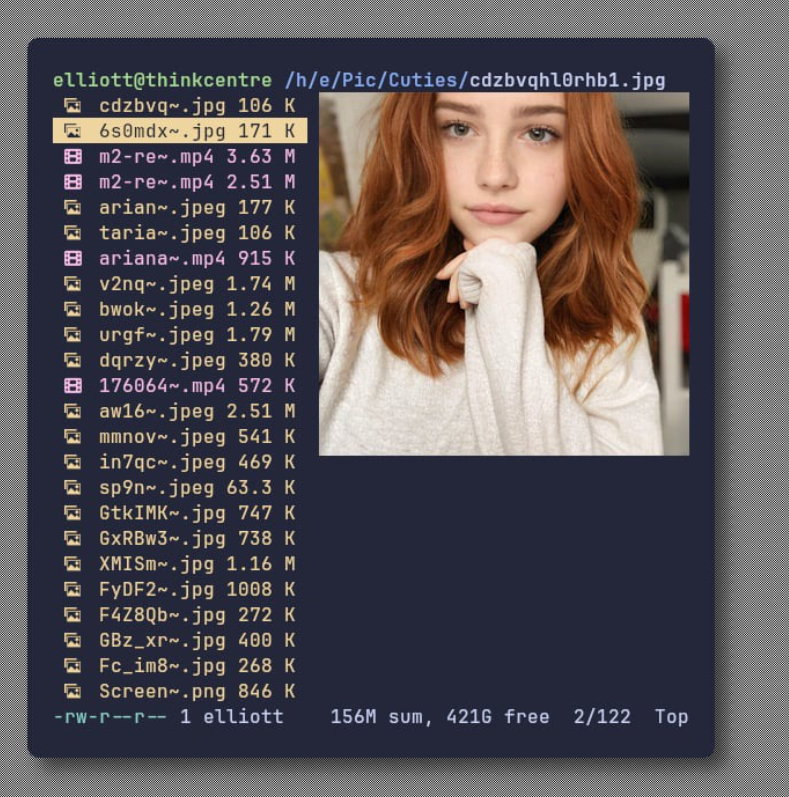Select the sp9n~.jpeg file row
Screen dimensions: 789x797
[180, 488]
